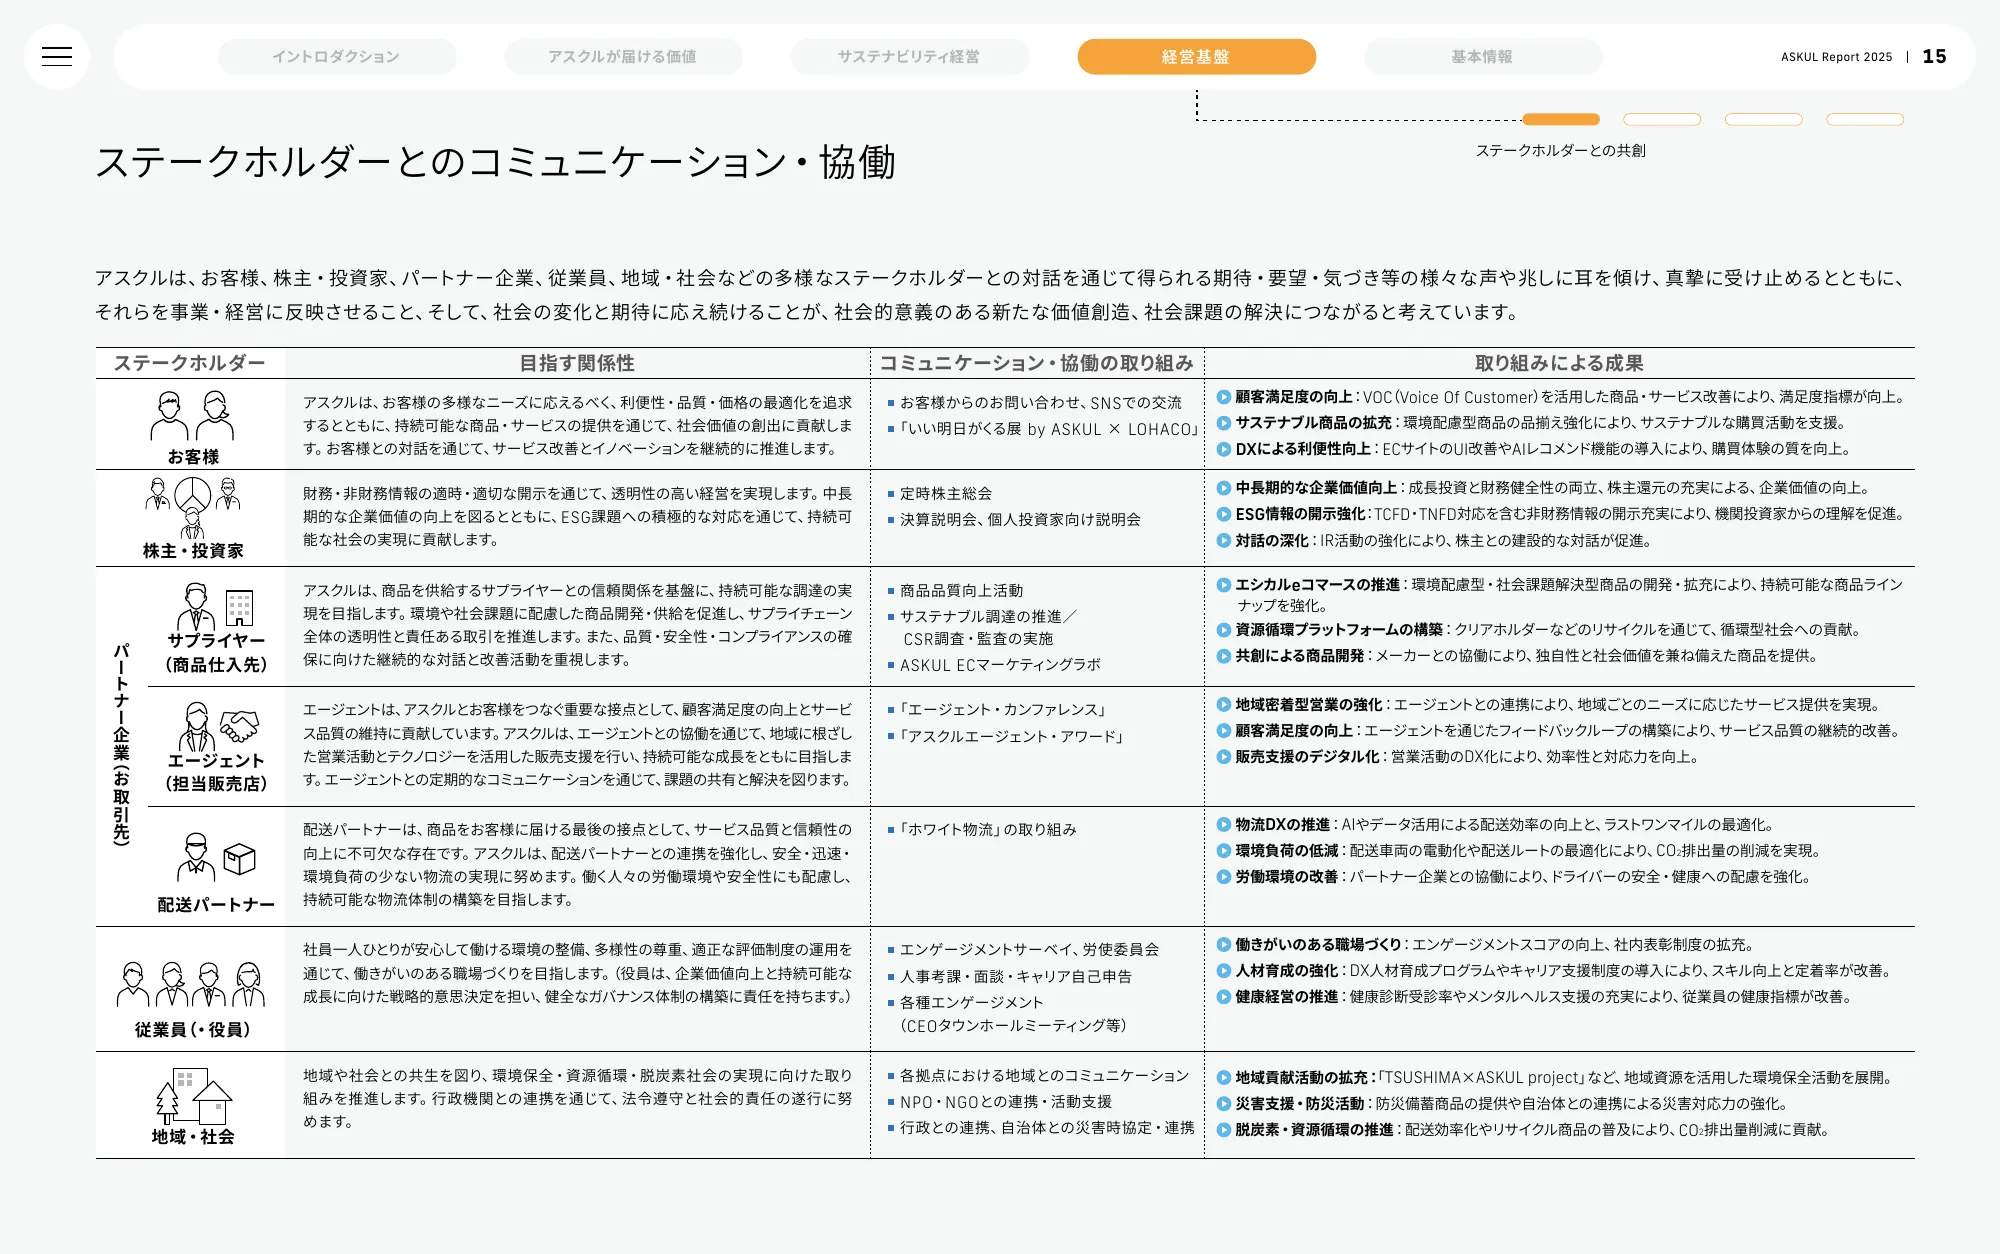This screenshot has height=1254, width=2000.
Task: Click the page number 15
Action: tap(1935, 57)
